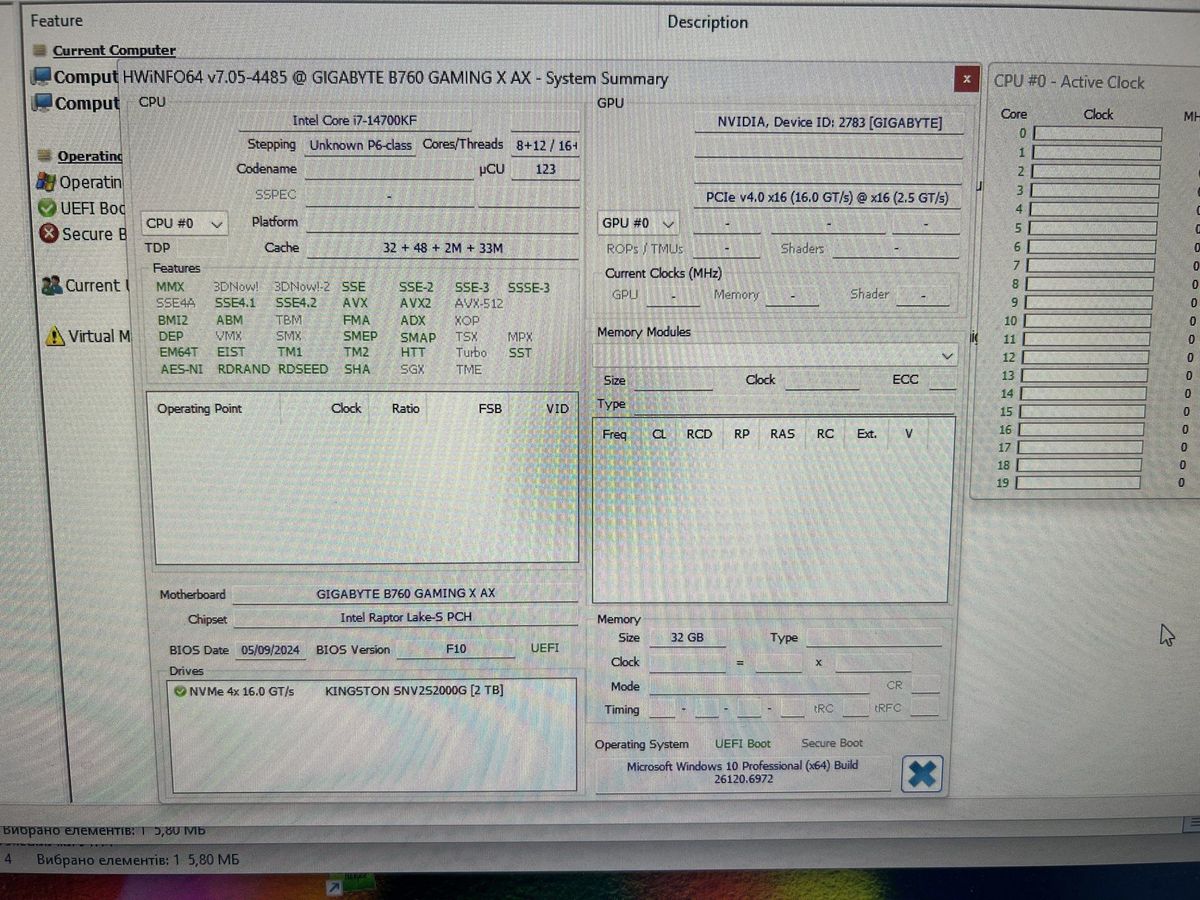The image size is (1200, 900).
Task: Click the BIOS Date field showing 05/09/2024
Action: pos(270,650)
